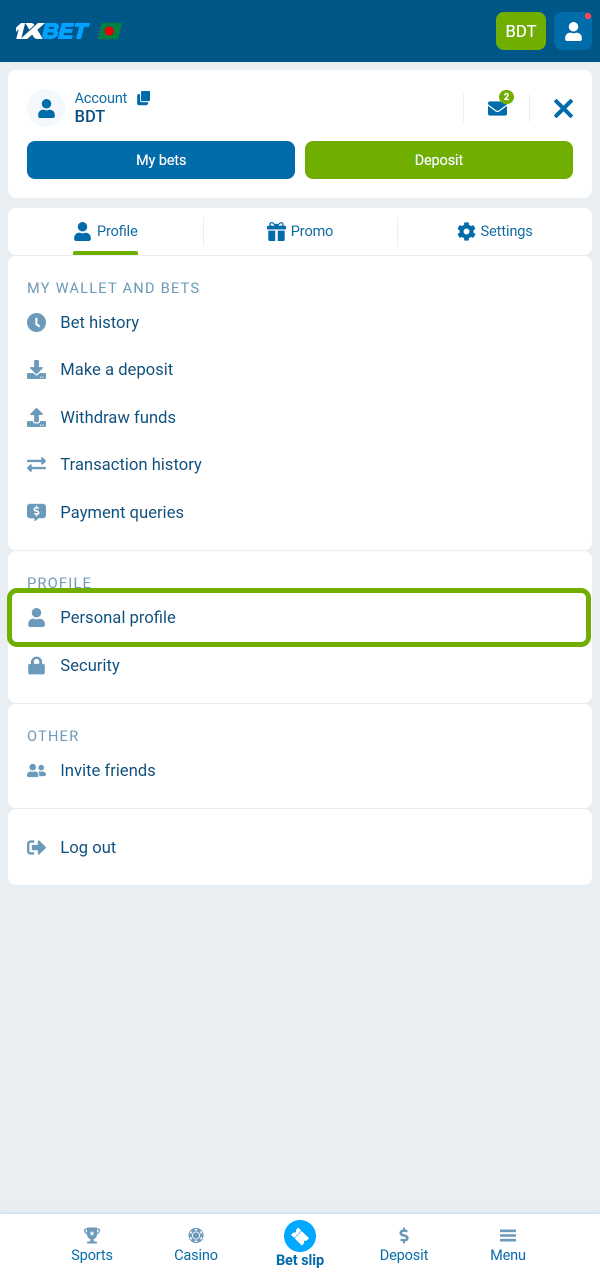Image resolution: width=600 pixels, height=1280 pixels.
Task: Open the Bet slip tab icon
Action: pyautogui.click(x=299, y=1237)
